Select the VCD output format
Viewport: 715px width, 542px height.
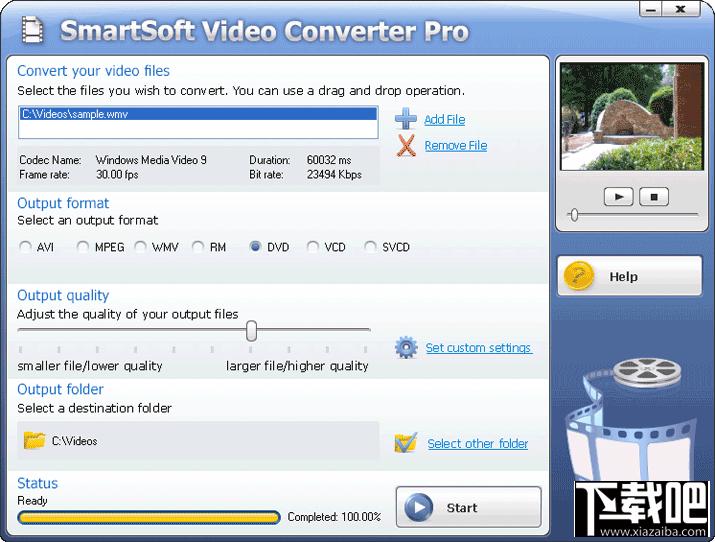point(312,247)
